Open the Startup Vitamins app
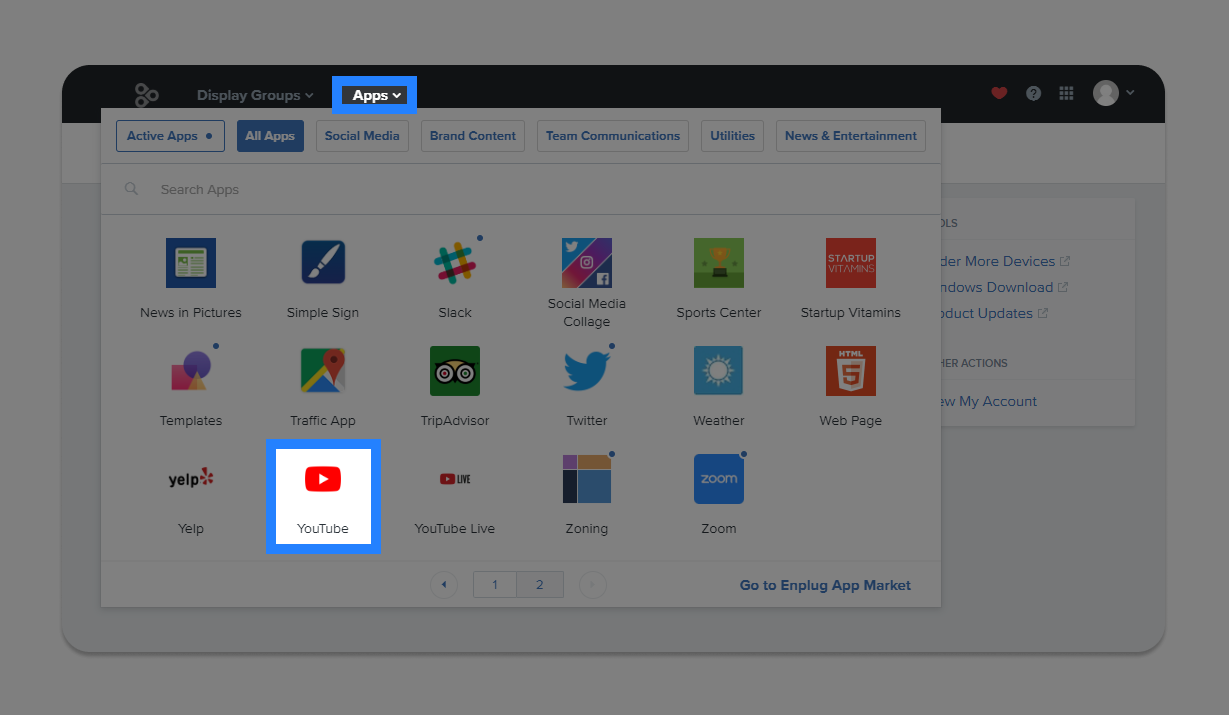This screenshot has height=715, width=1229. click(851, 263)
